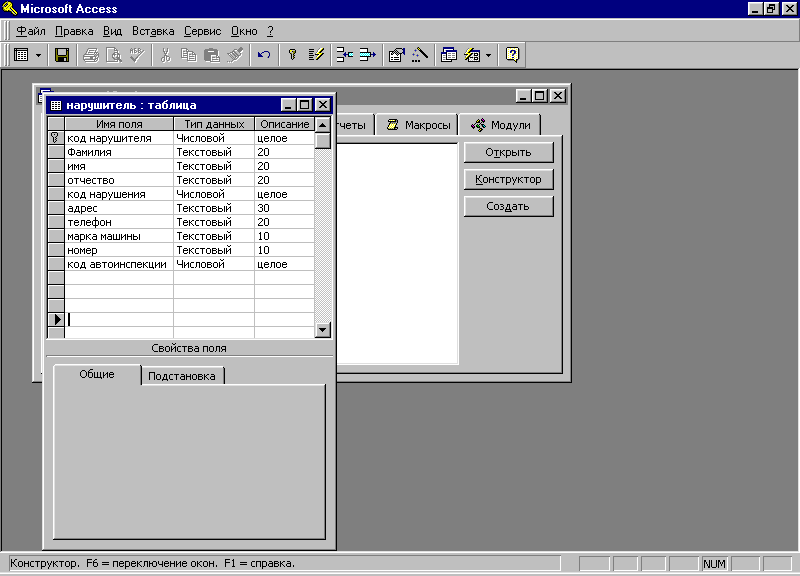Screen dimensions: 800x576
Task: Click the 'Имя поля' column header
Action: click(119, 124)
